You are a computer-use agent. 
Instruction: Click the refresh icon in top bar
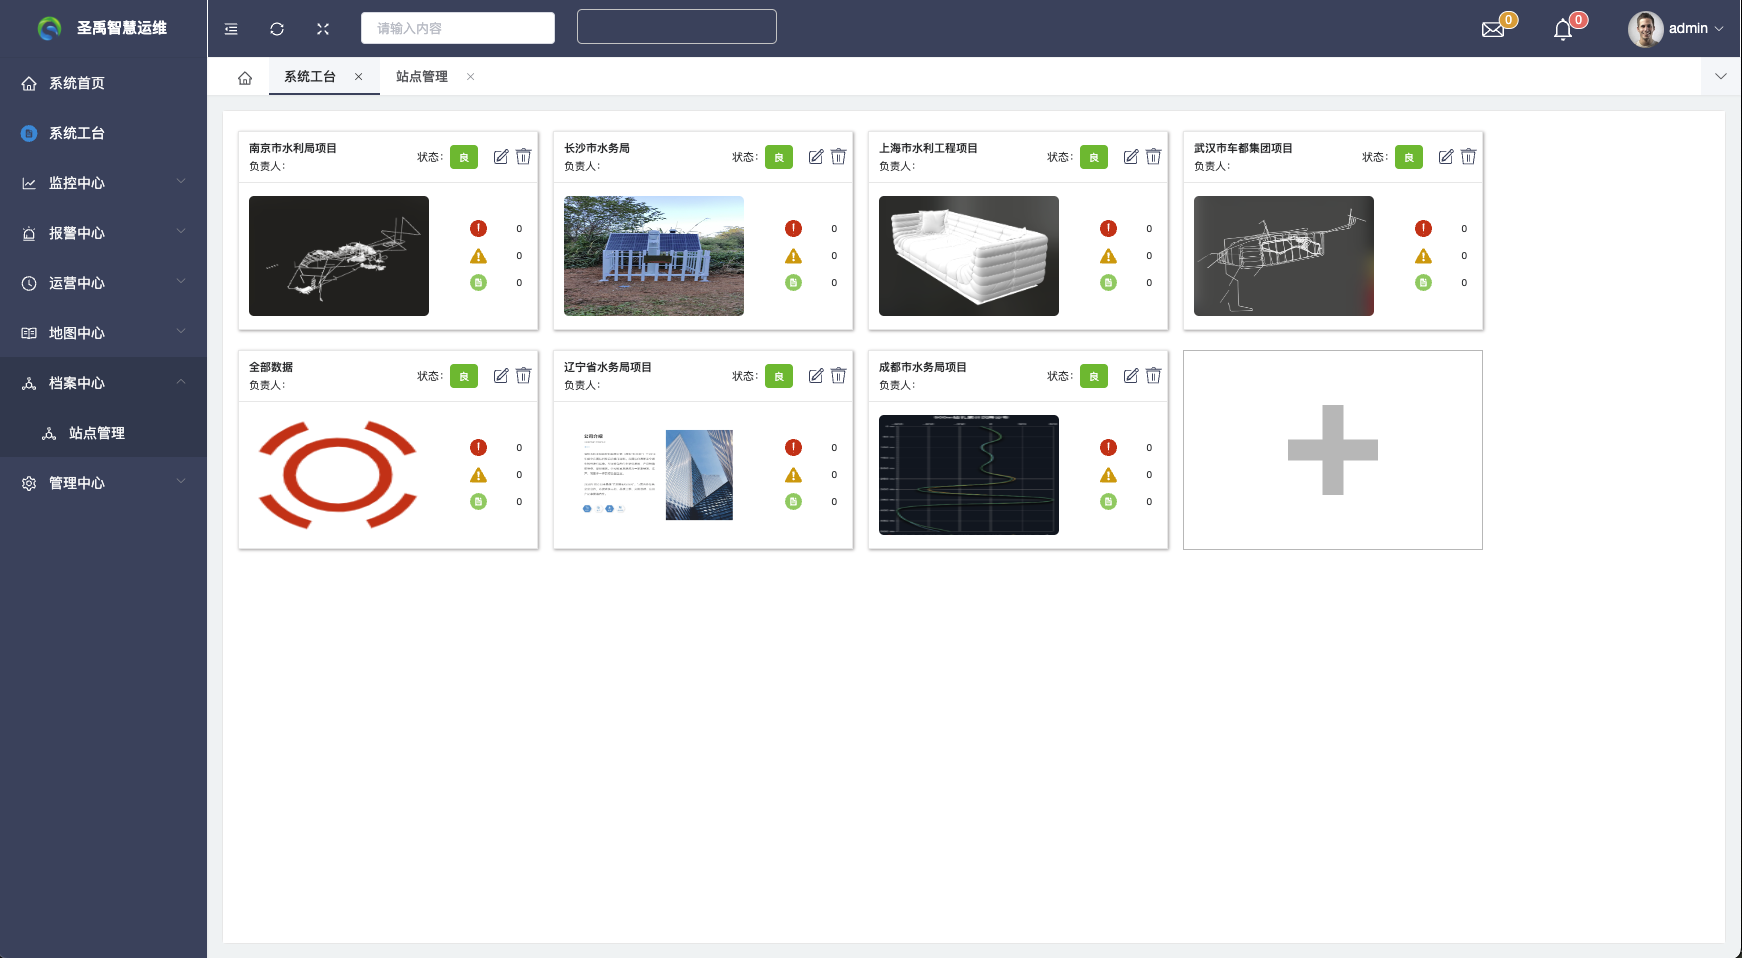click(x=277, y=29)
